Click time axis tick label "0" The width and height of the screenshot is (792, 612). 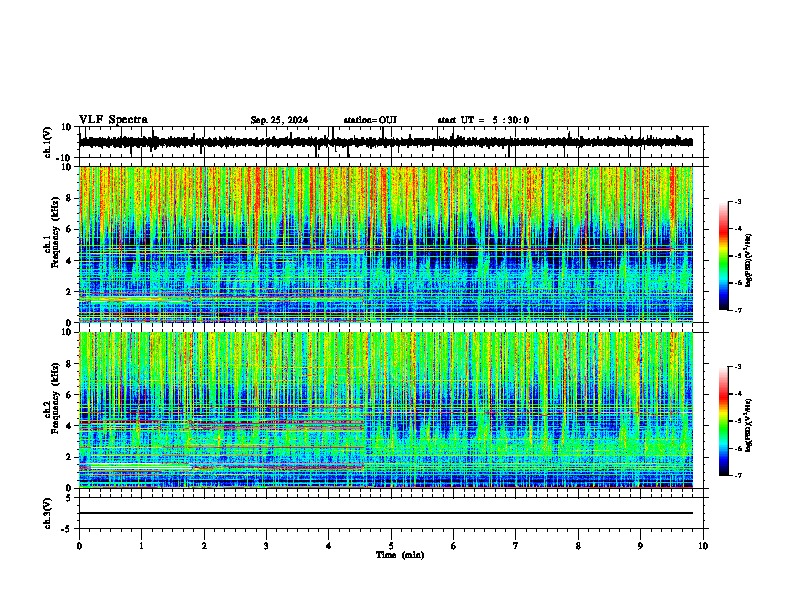(x=79, y=546)
